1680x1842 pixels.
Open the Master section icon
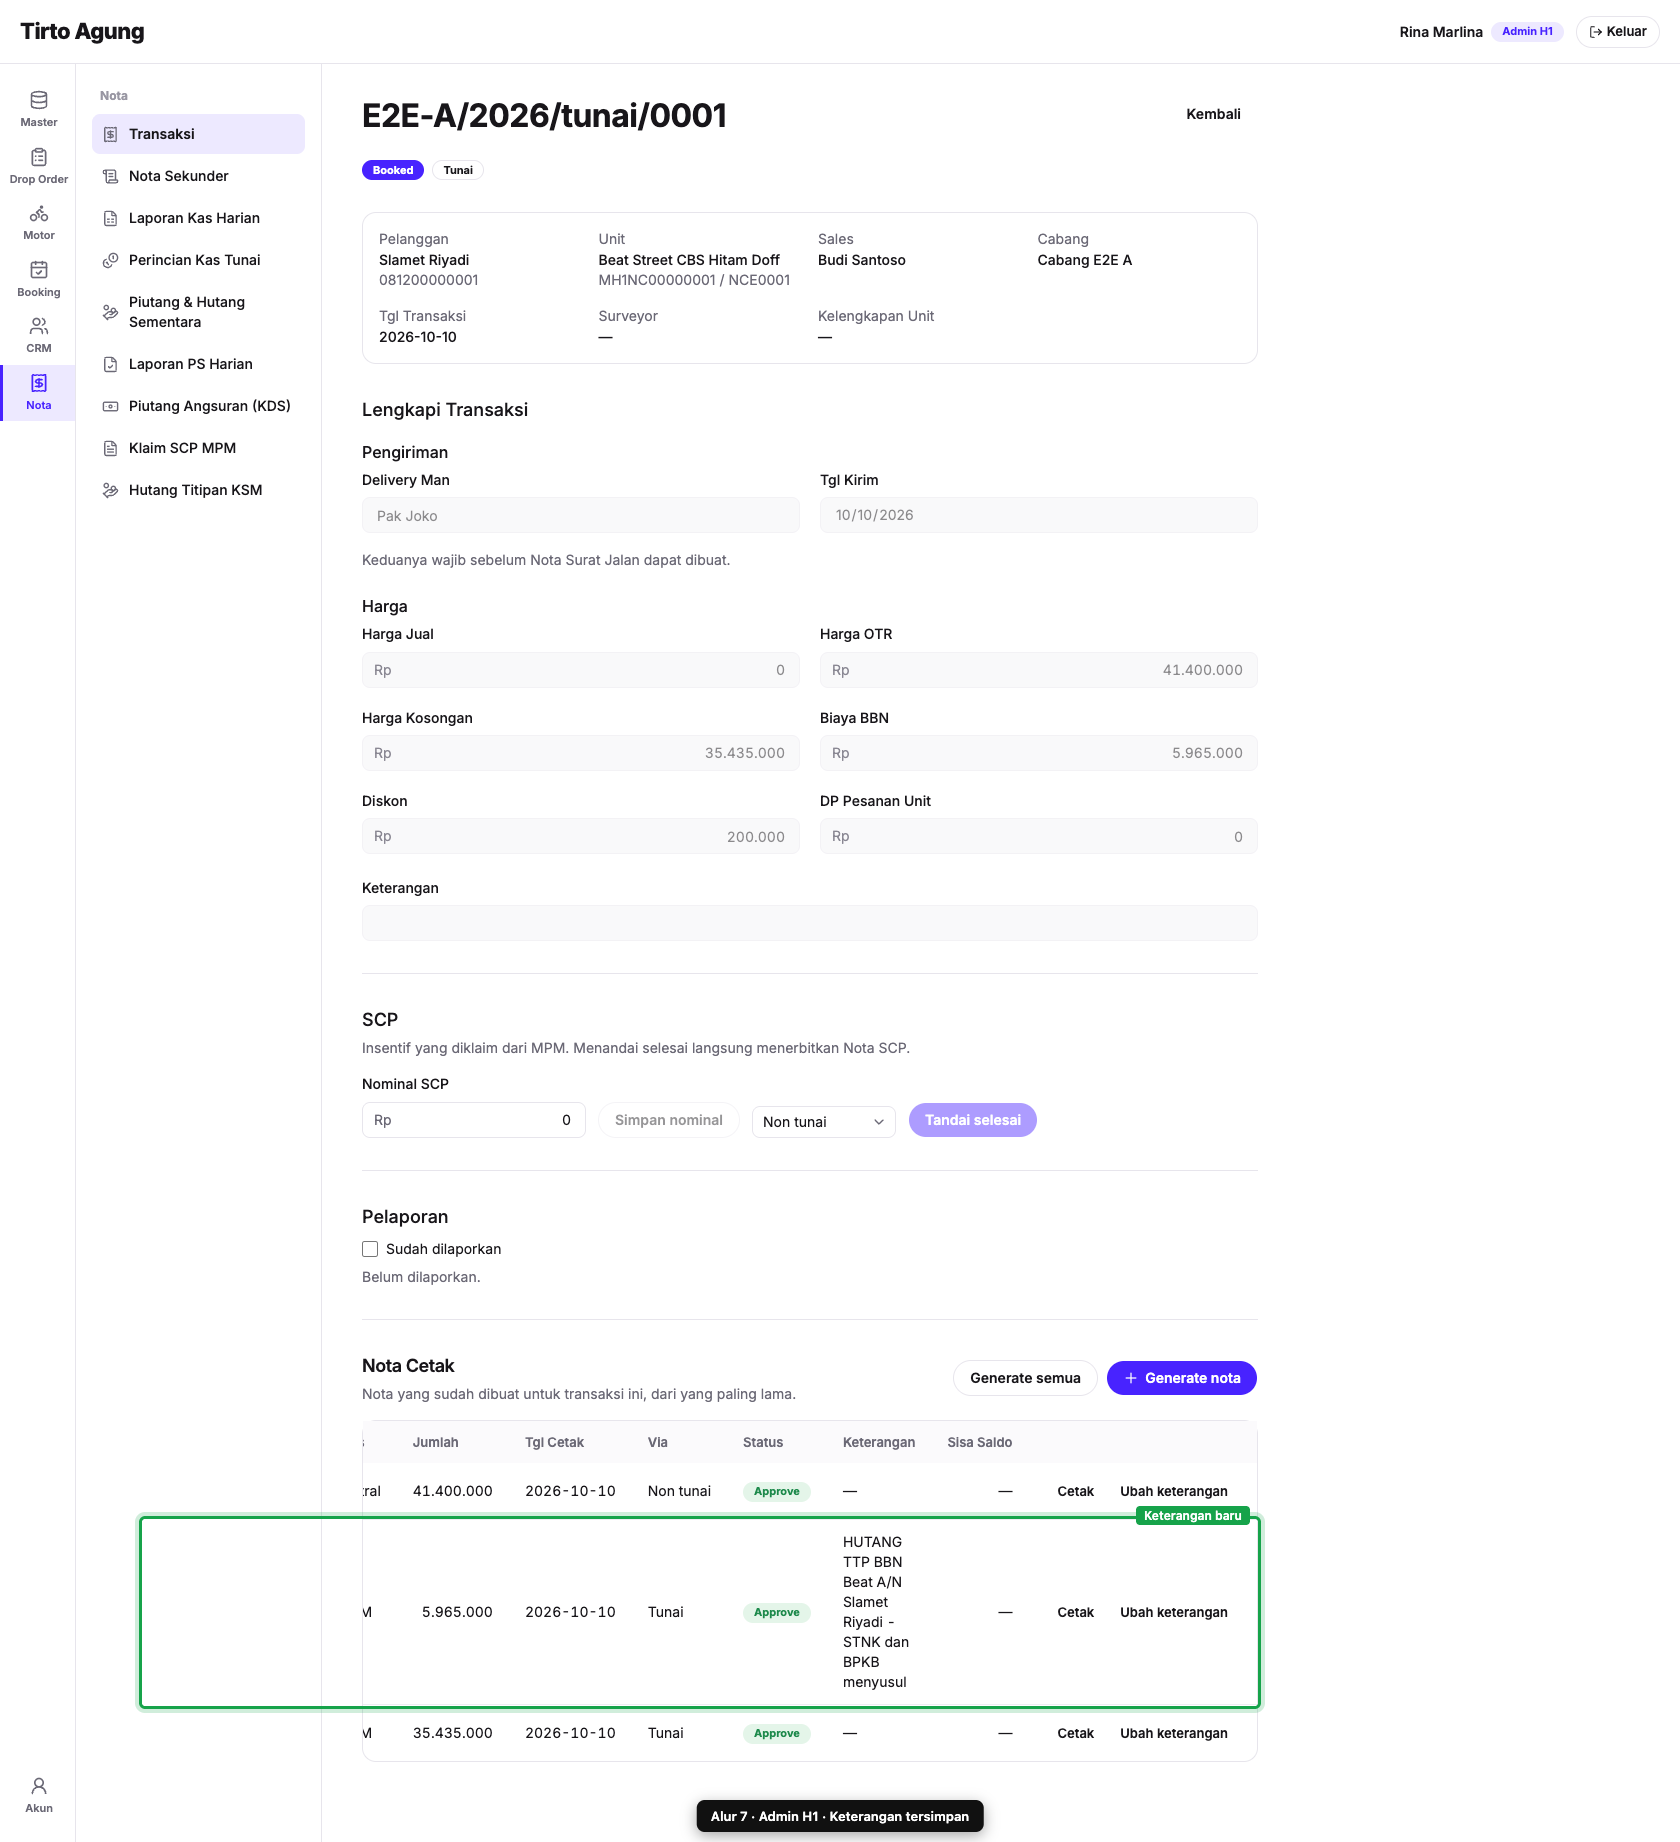(39, 100)
